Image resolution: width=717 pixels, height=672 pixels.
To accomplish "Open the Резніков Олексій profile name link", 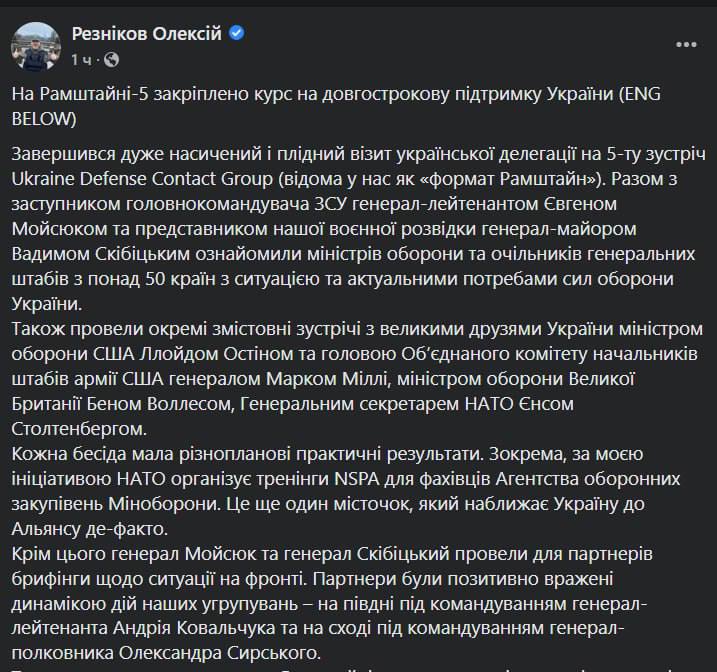I will (147, 34).
